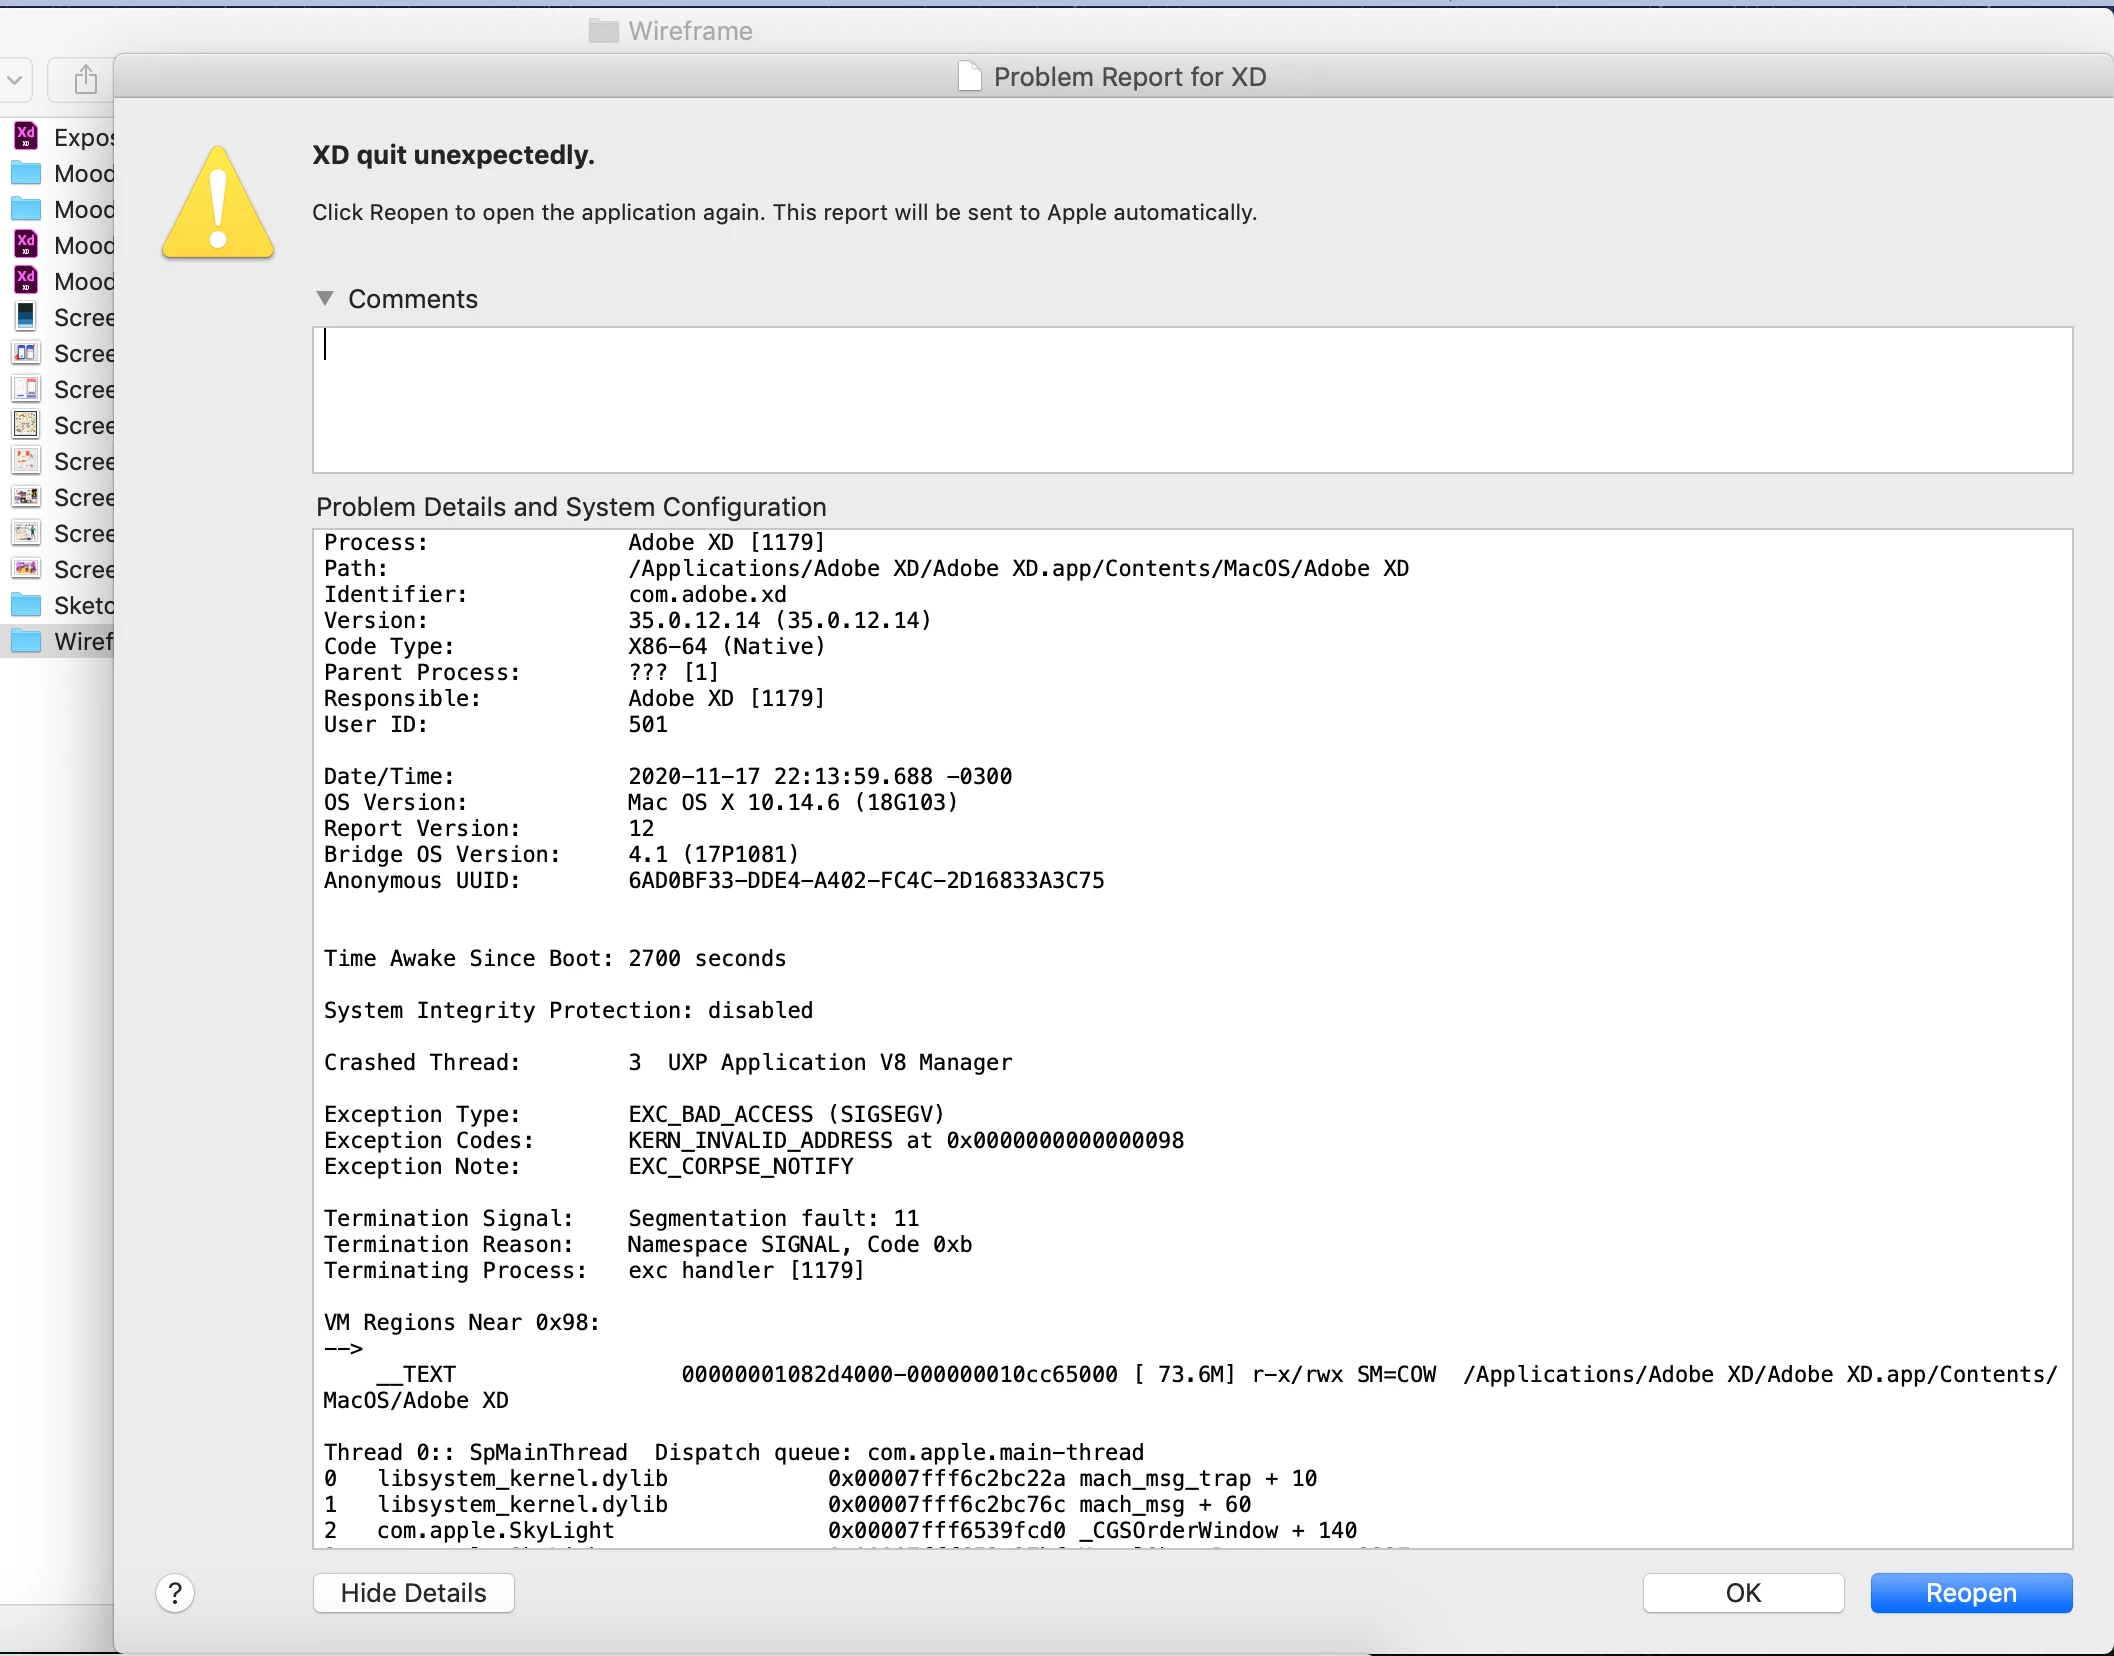Select the first Mood folder icon
The width and height of the screenshot is (2114, 1656).
pyautogui.click(x=26, y=173)
